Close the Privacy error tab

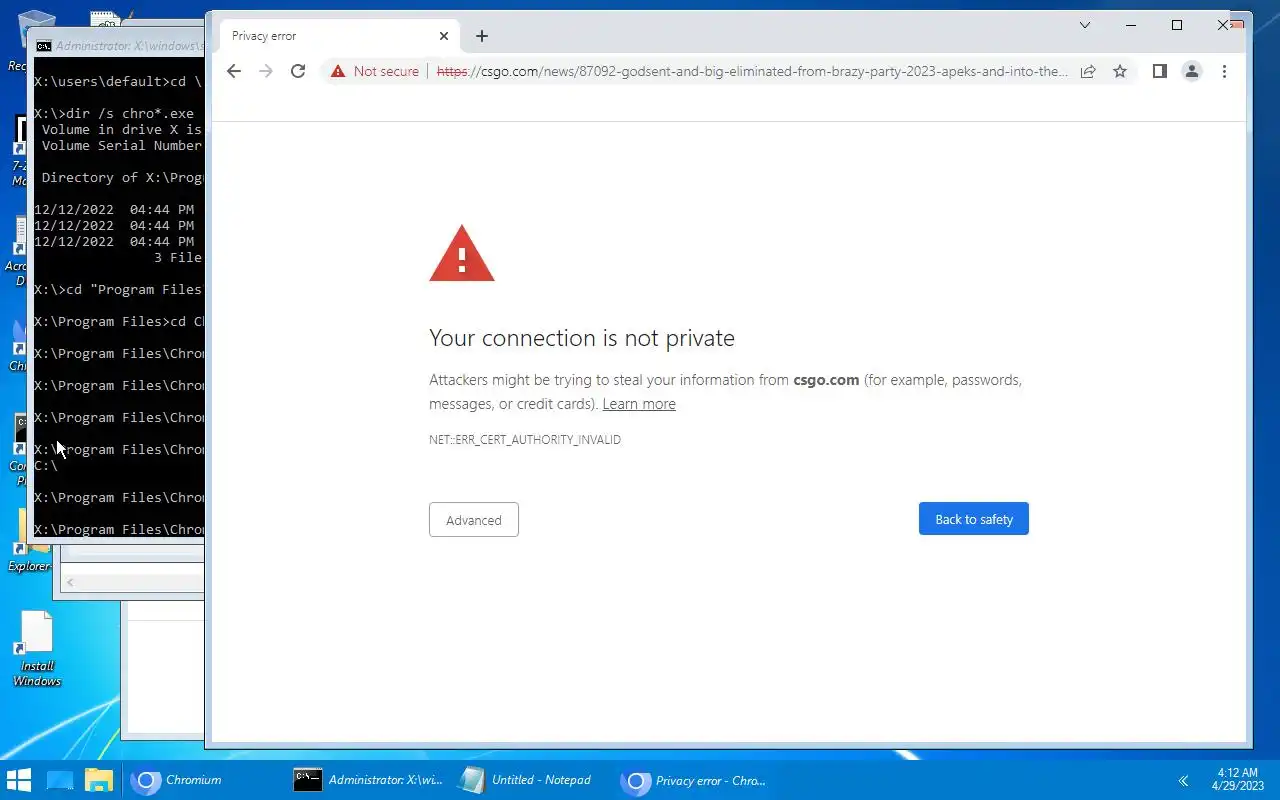tap(444, 36)
